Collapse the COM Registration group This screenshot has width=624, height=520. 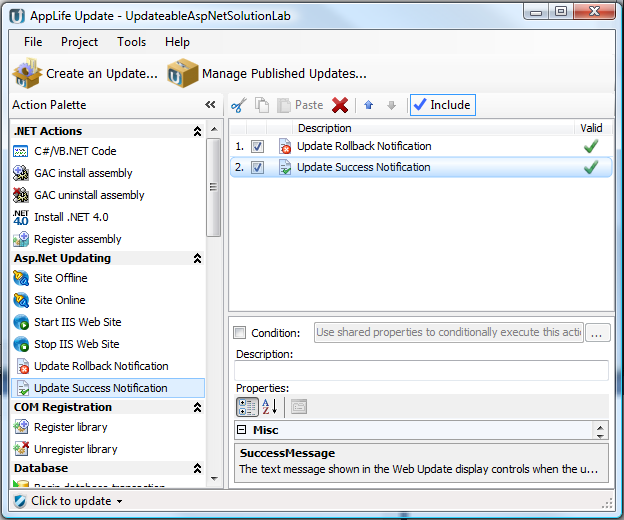coord(197,407)
